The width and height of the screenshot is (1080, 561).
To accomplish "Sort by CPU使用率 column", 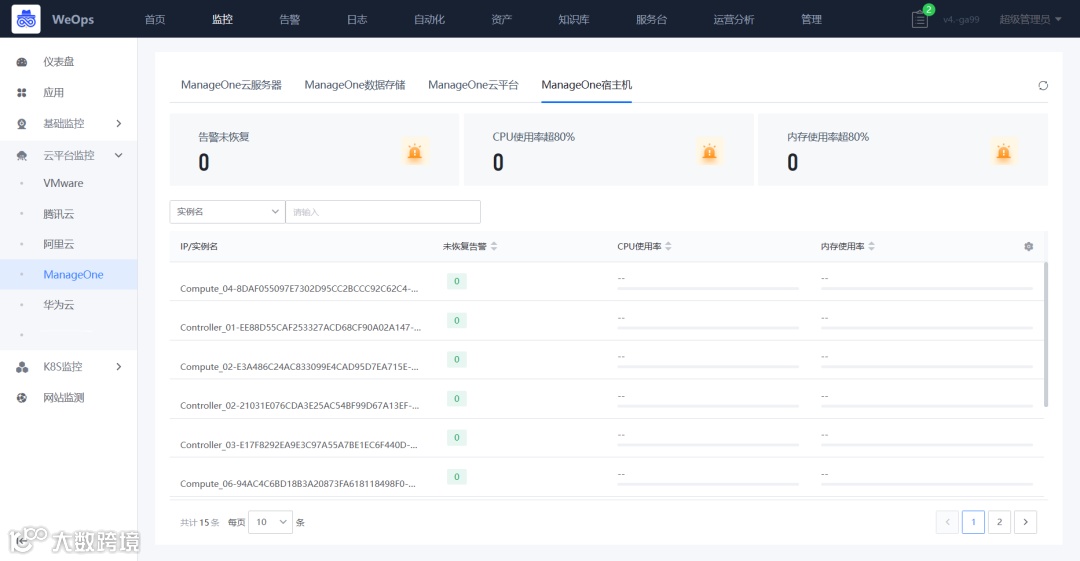I will [x=668, y=246].
